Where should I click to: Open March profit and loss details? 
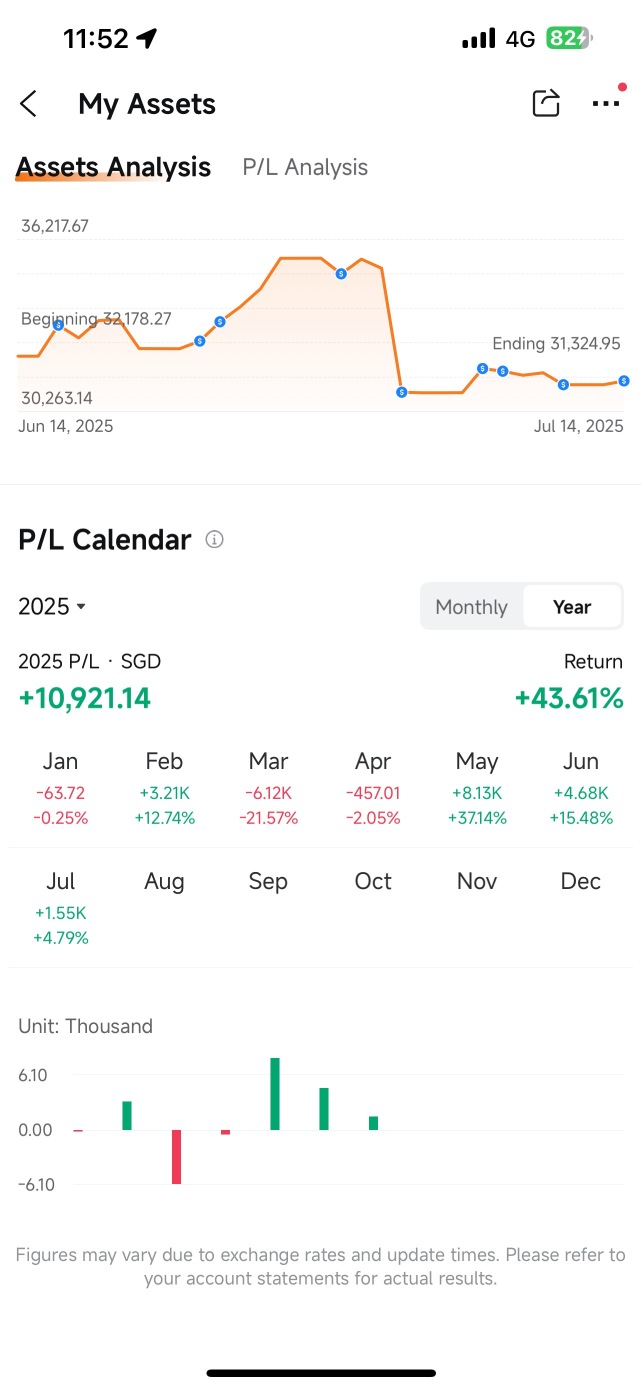[268, 789]
